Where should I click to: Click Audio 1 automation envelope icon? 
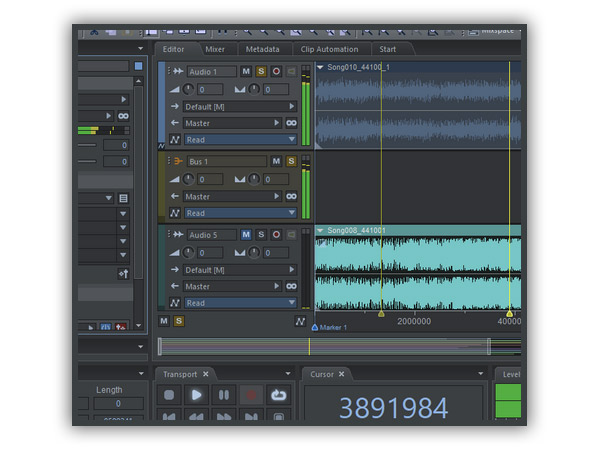click(175, 140)
